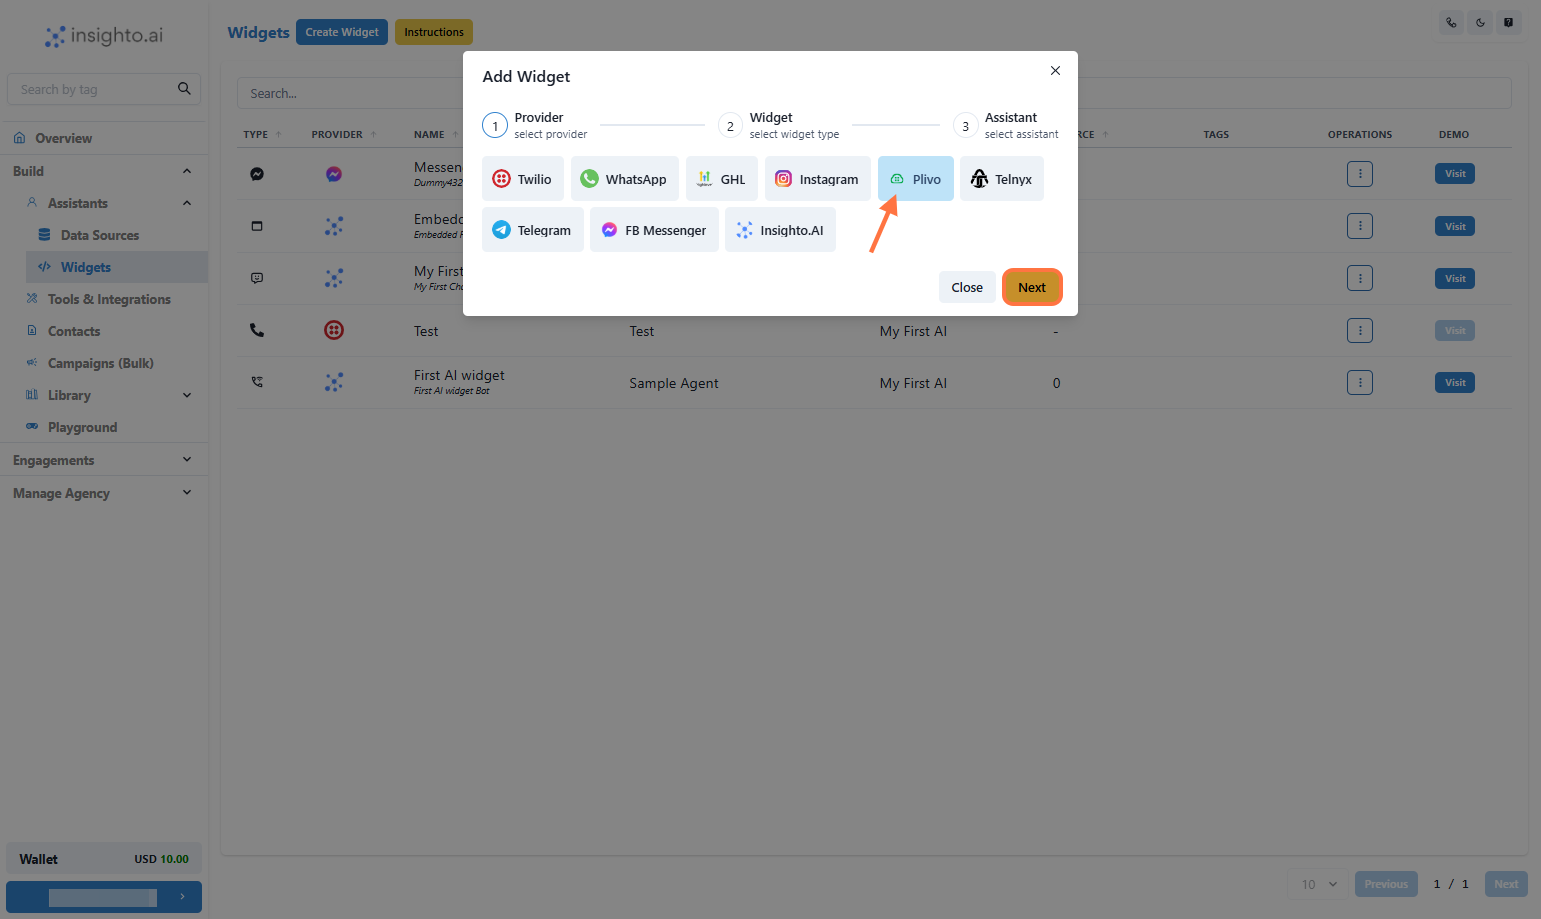This screenshot has height=919, width=1541.
Task: Visit demo of First AI widget
Action: click(x=1455, y=382)
